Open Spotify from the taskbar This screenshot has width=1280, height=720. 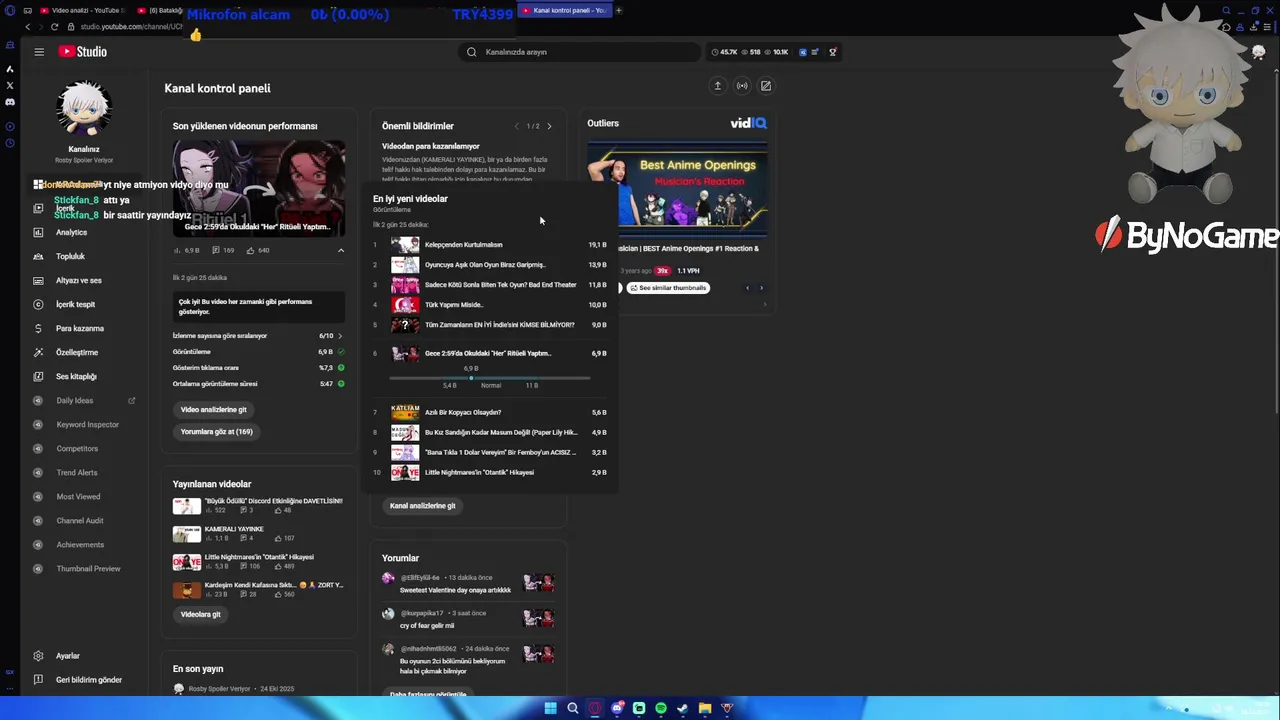(661, 708)
